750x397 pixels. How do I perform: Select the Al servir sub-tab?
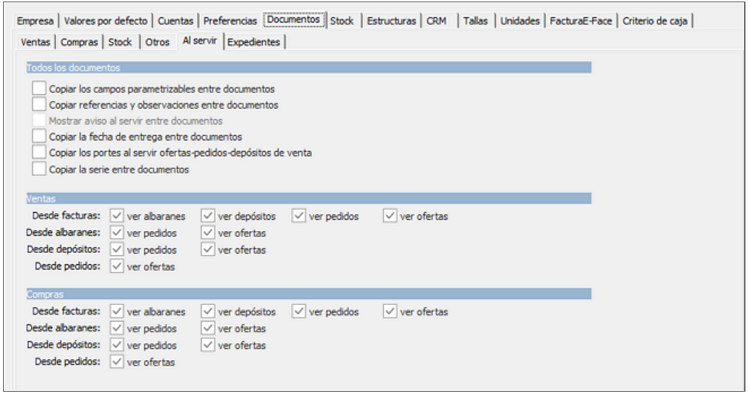pyautogui.click(x=200, y=41)
